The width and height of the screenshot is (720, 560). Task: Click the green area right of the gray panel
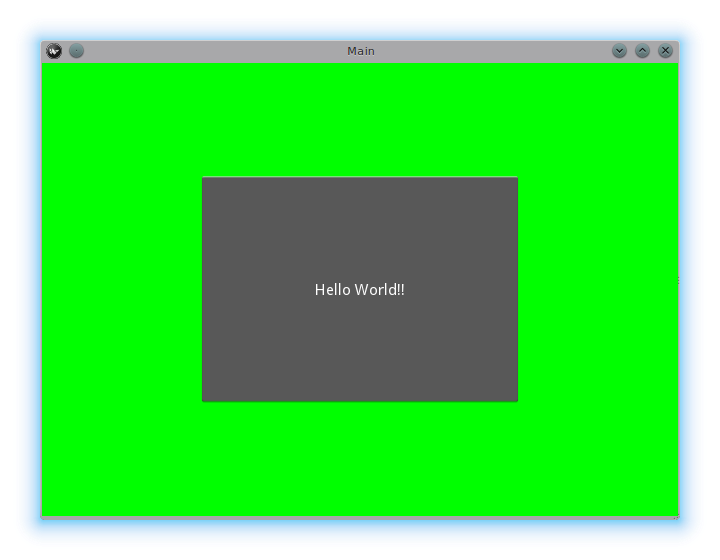pyautogui.click(x=598, y=290)
